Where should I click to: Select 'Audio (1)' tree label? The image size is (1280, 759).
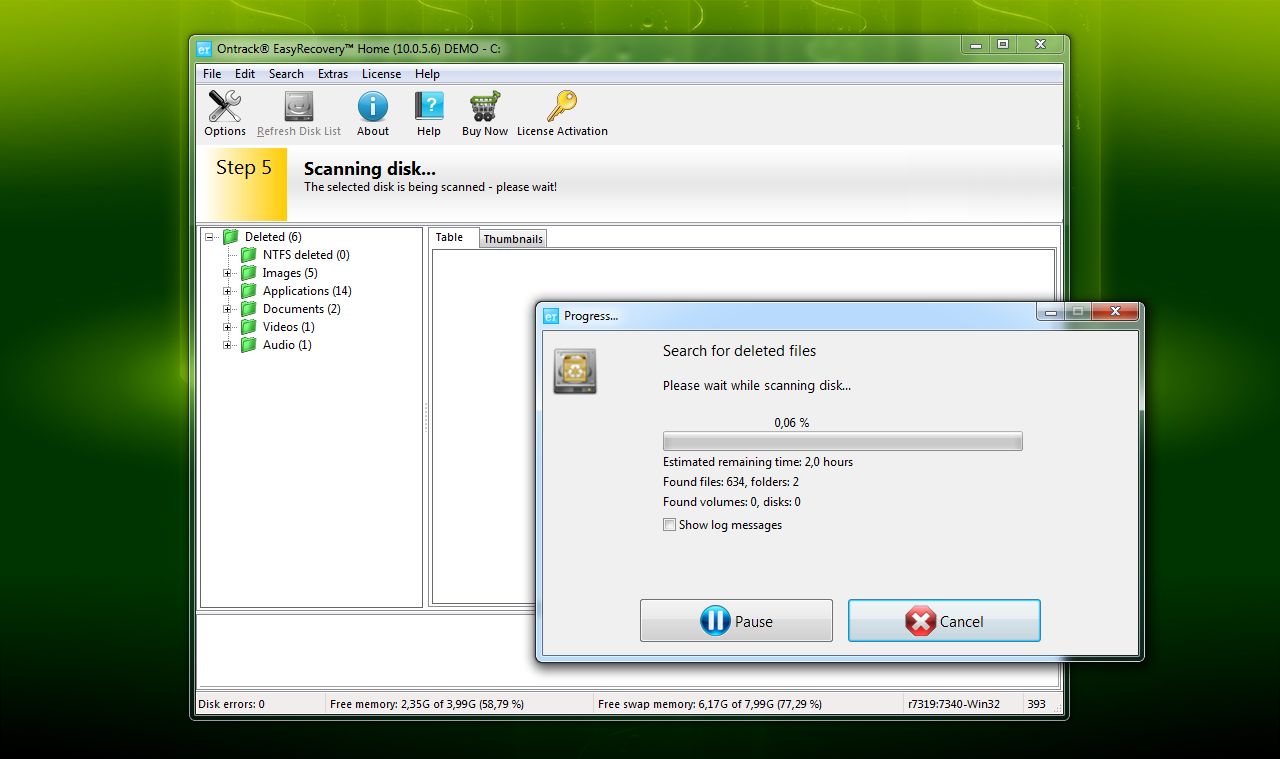[x=287, y=345]
